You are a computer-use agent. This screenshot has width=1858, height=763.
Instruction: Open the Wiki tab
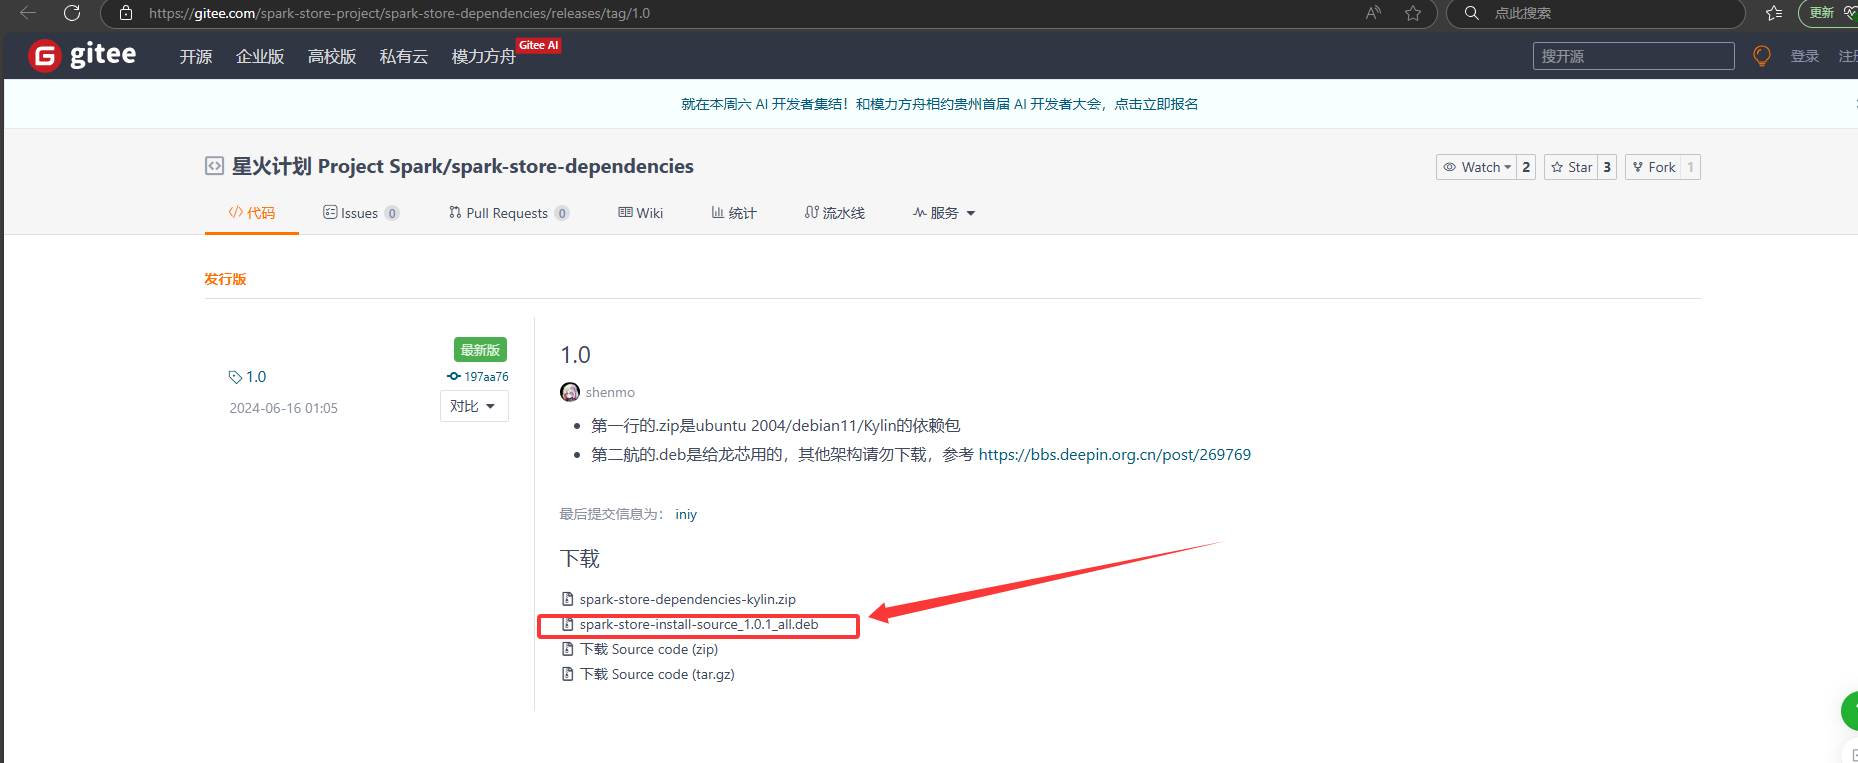click(x=641, y=213)
